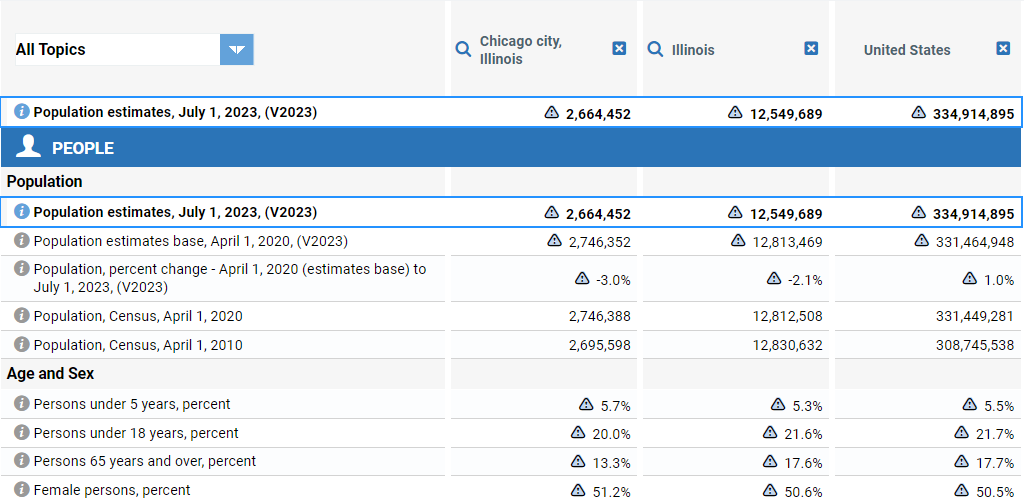
Task: Click the All Topics selector field
Action: tap(117, 49)
